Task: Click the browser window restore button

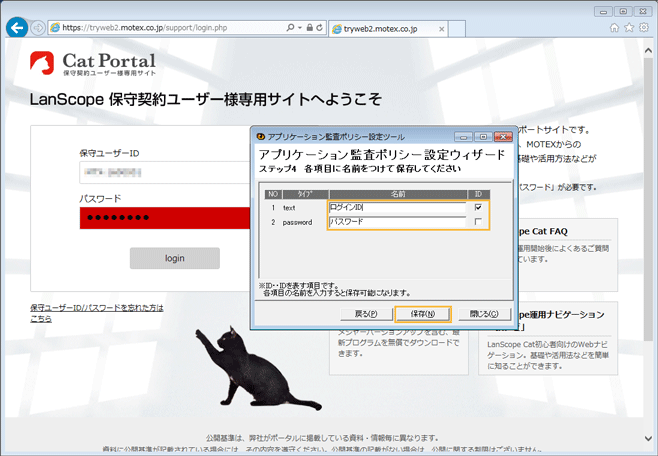Action: tap(624, 11)
